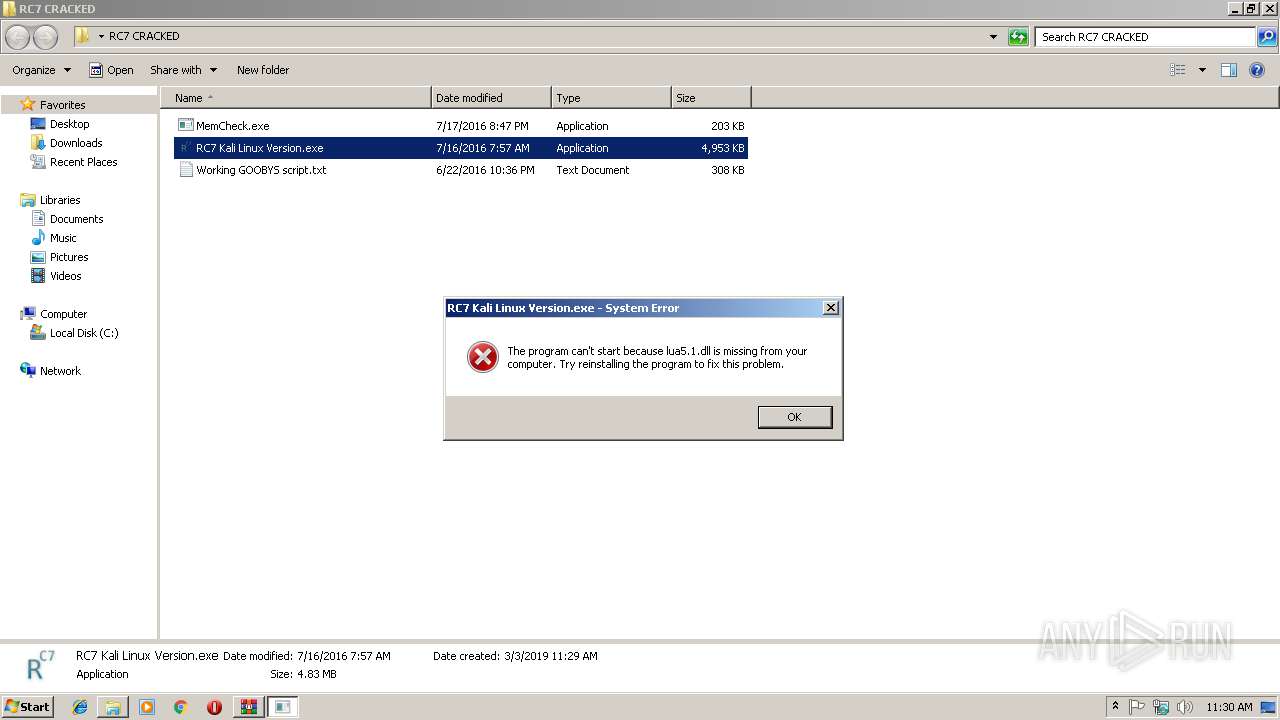Expand the breadcrumb arrow before RC7 CRACKED

point(101,36)
